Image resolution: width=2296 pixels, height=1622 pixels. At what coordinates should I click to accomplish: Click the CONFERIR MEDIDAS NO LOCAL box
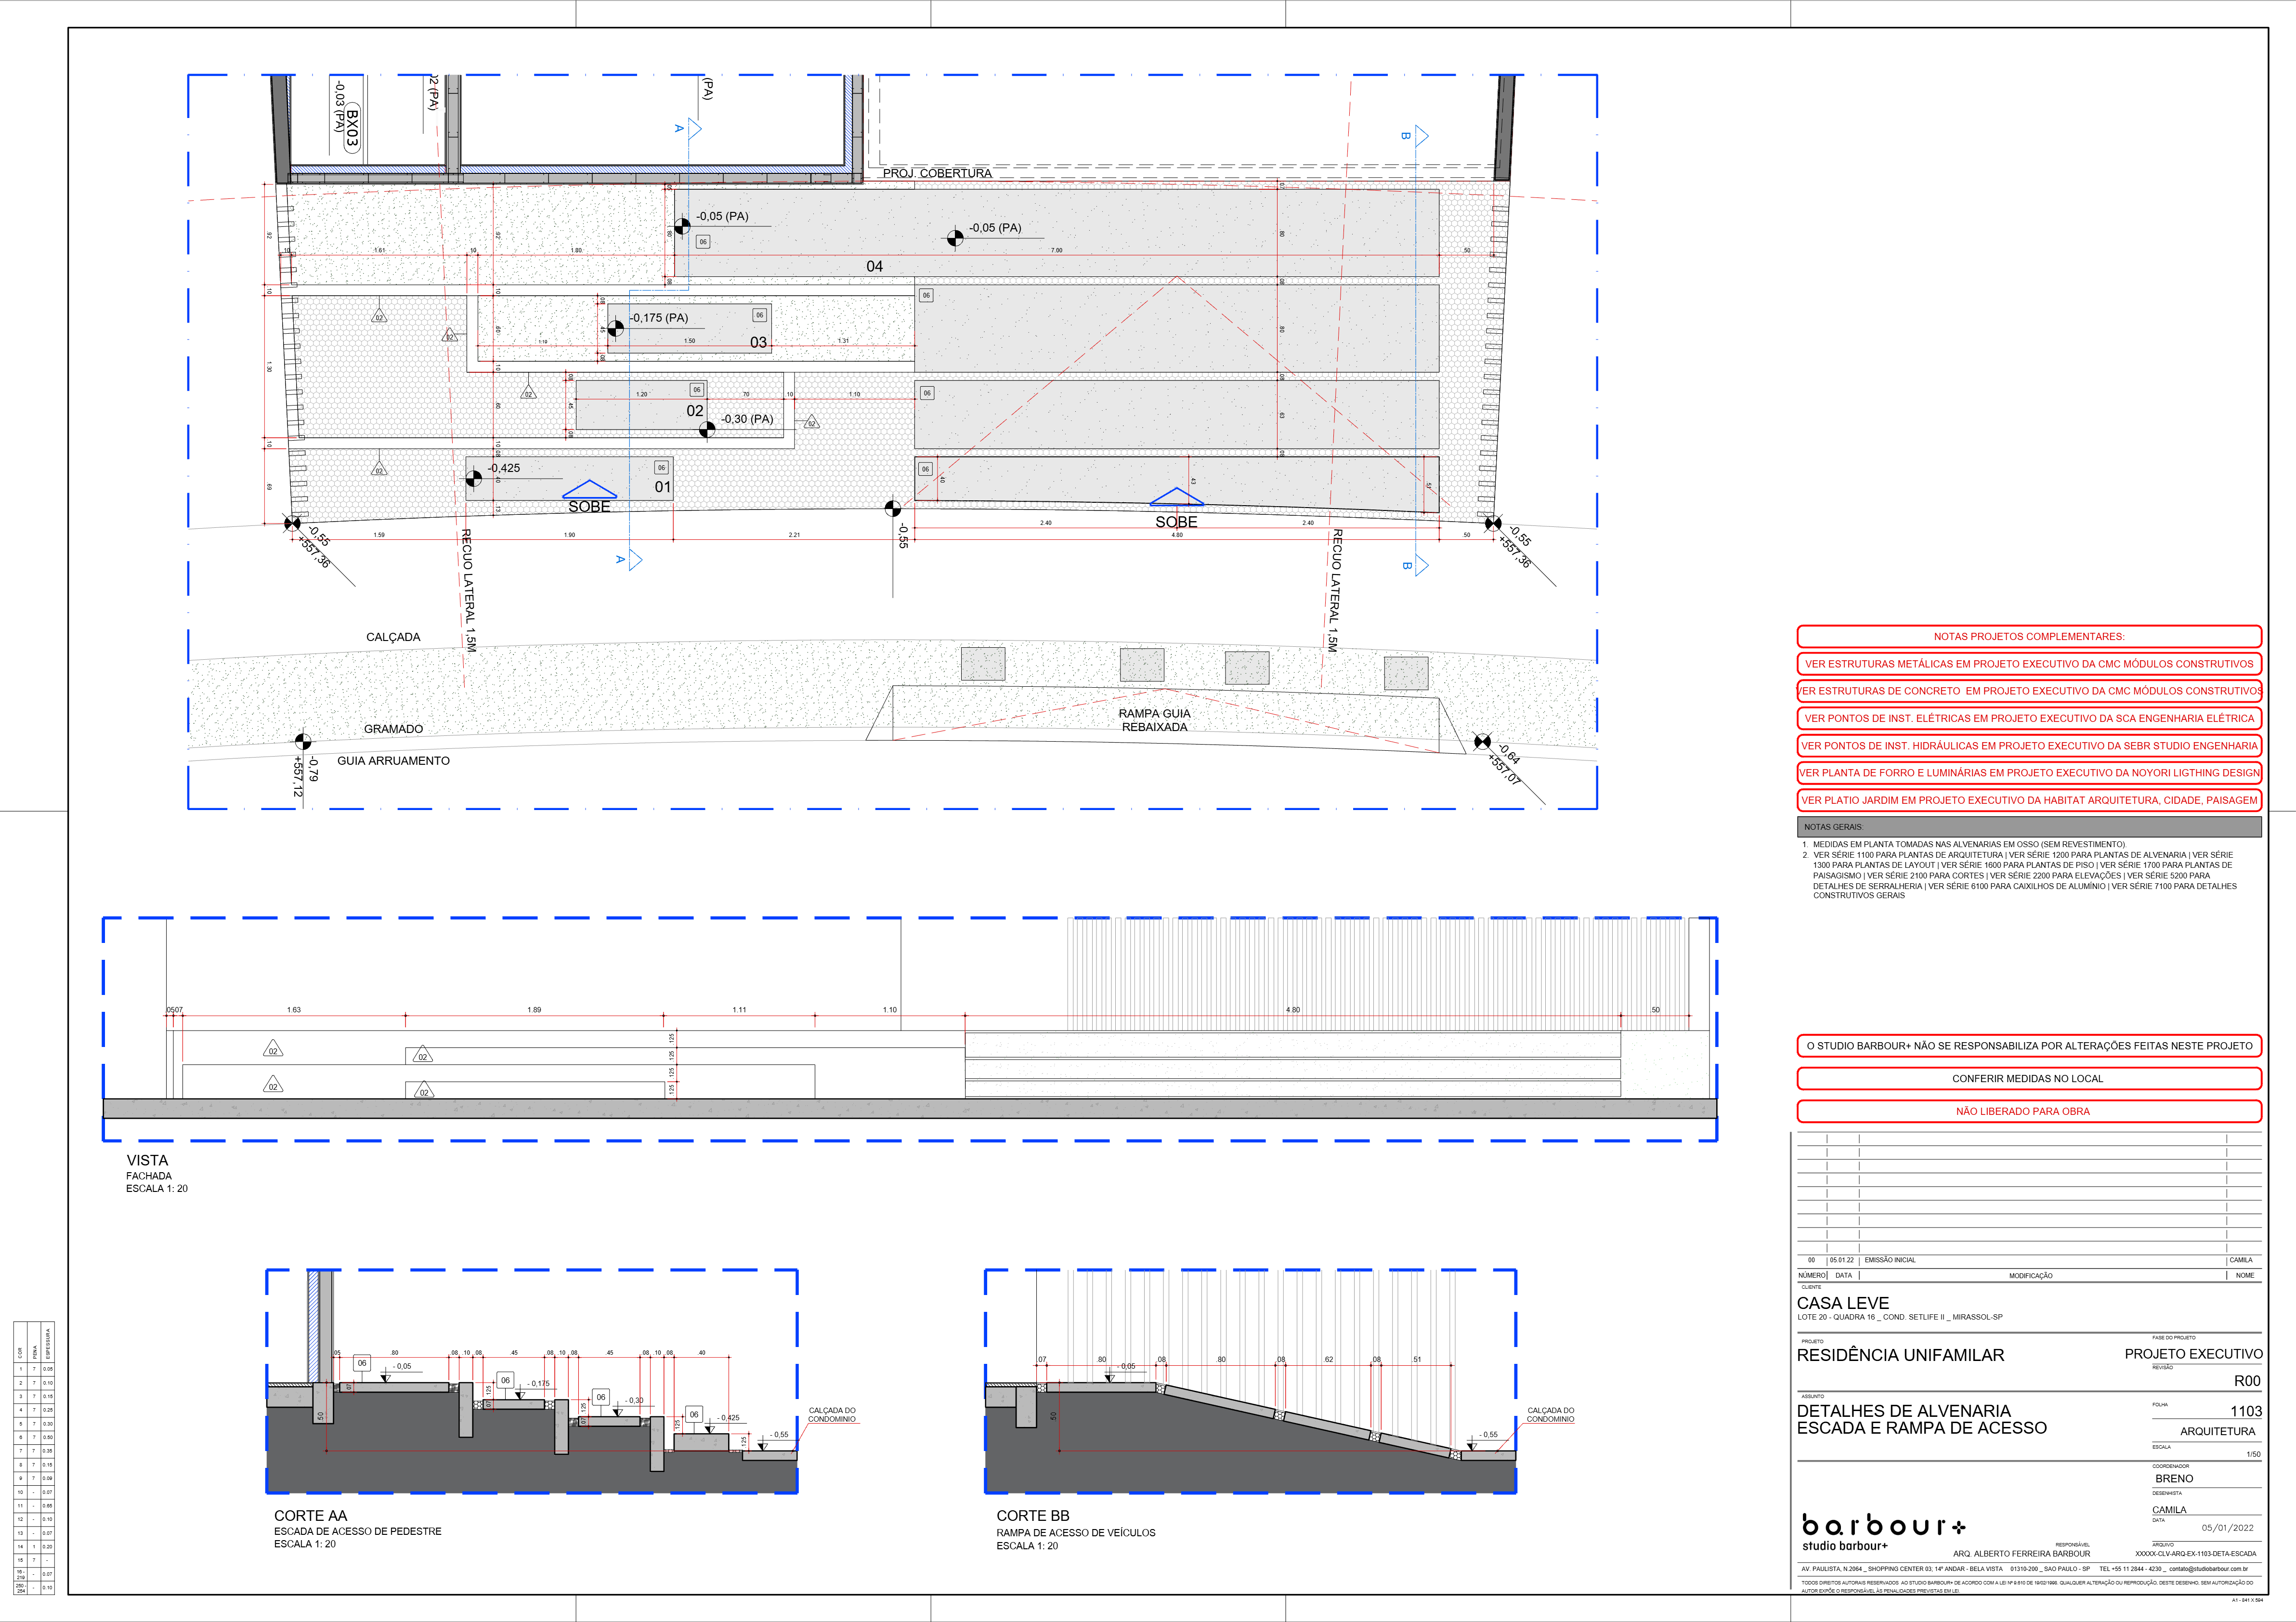tap(2028, 1079)
